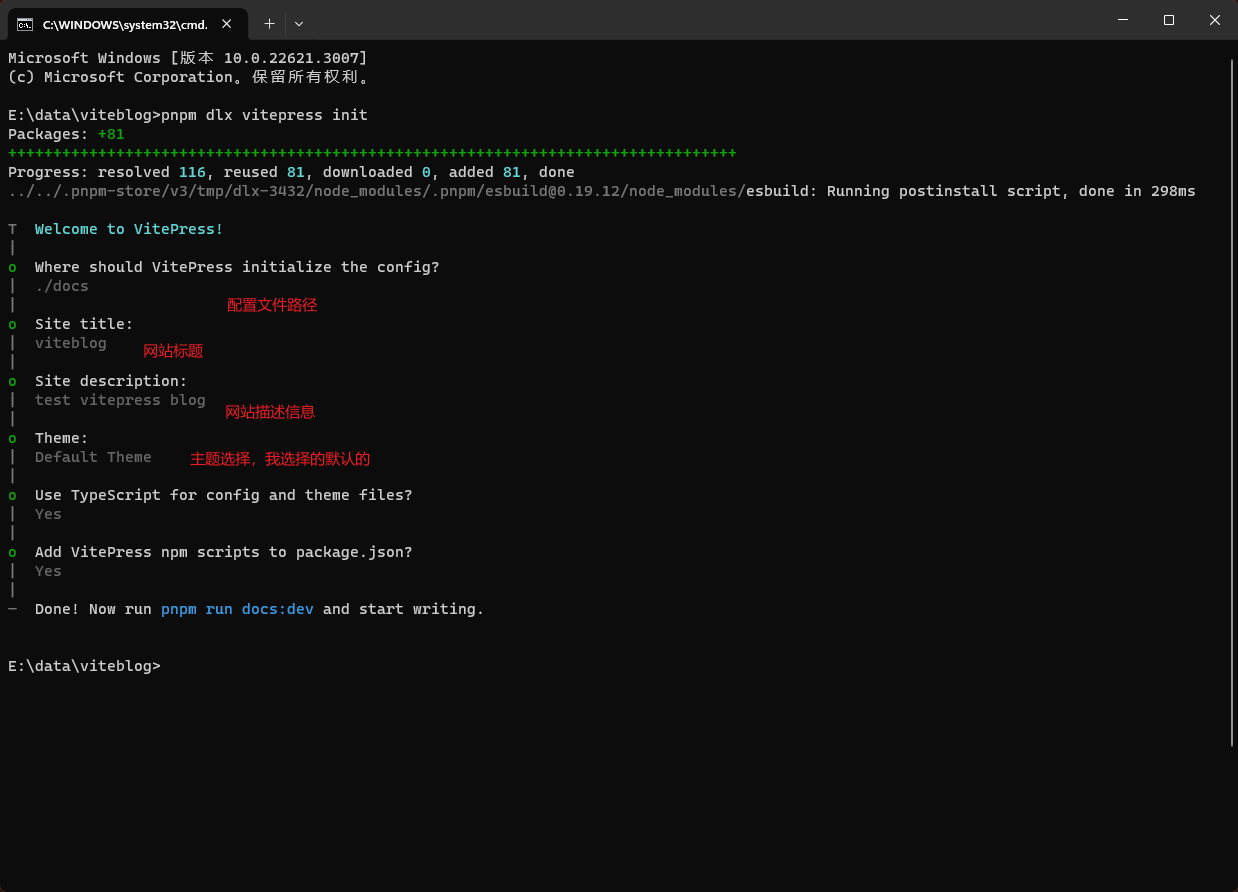The image size is (1238, 892).
Task: Click the 'Welcome to VitePress!' heading
Action: [129, 229]
